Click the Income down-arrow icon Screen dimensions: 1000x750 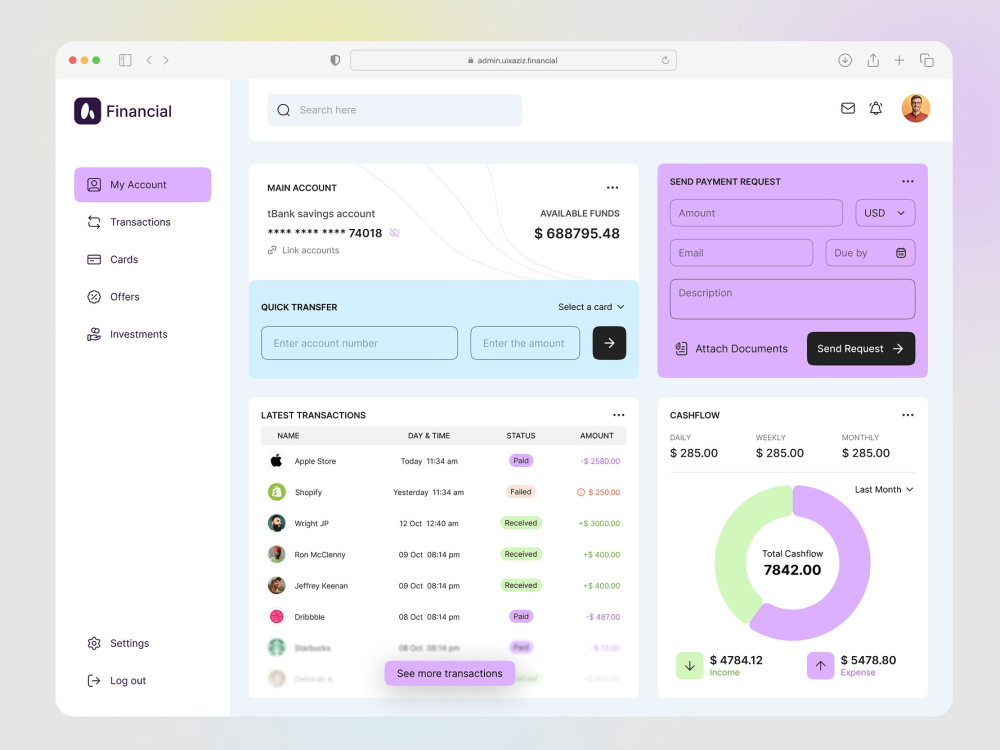tap(689, 666)
